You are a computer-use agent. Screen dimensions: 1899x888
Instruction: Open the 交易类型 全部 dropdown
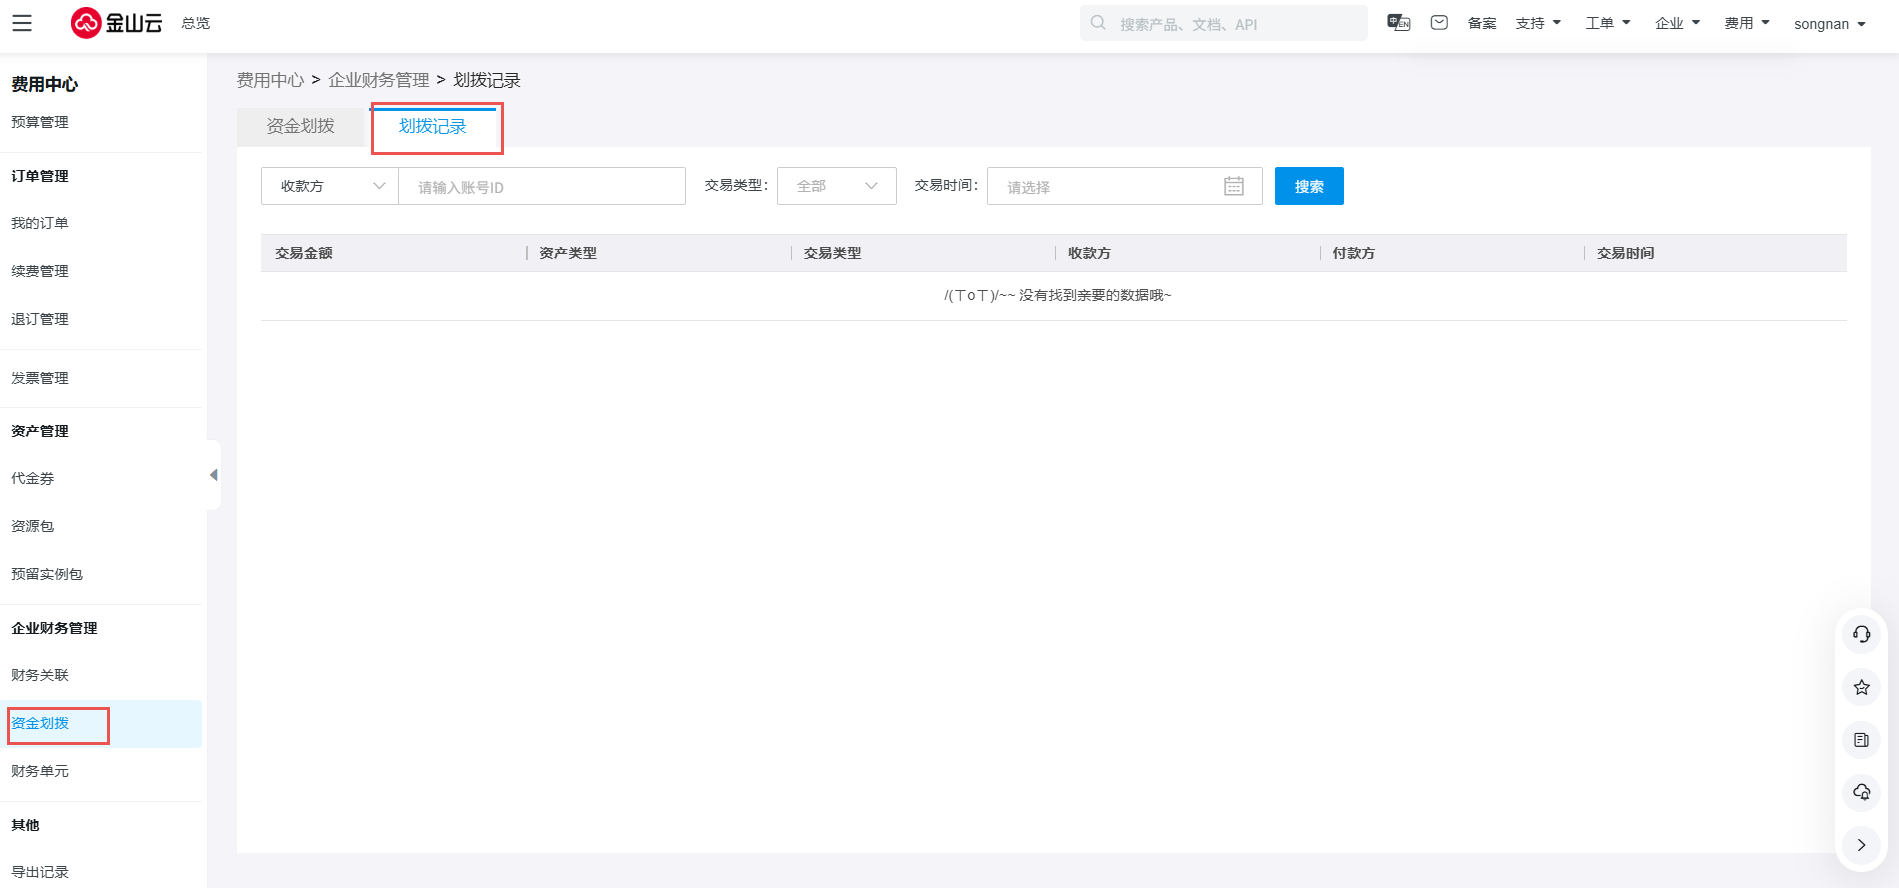(x=836, y=186)
